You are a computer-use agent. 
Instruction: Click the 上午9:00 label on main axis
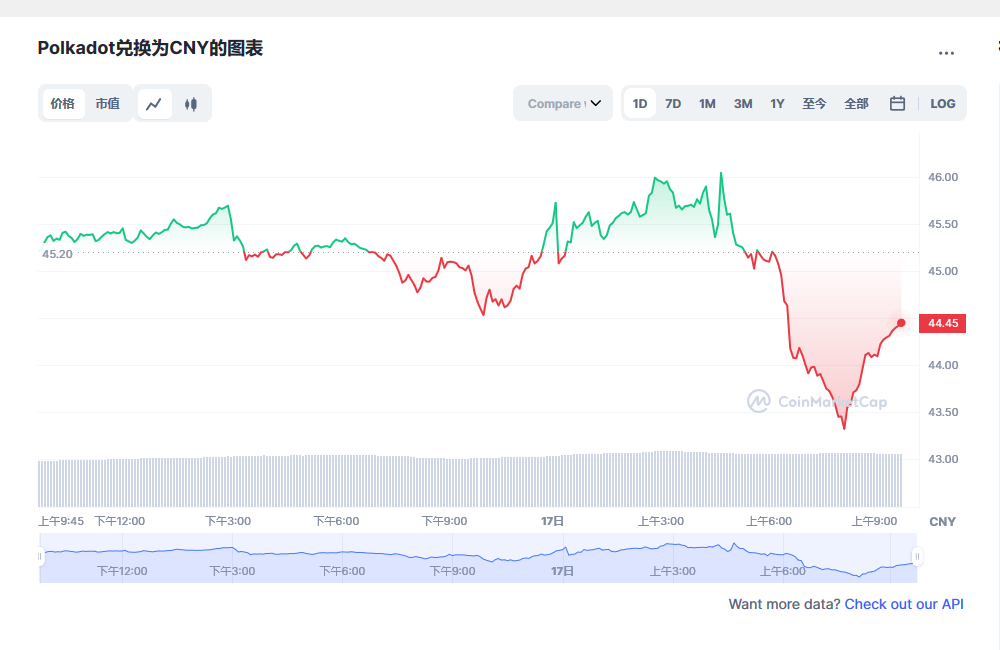pos(874,521)
